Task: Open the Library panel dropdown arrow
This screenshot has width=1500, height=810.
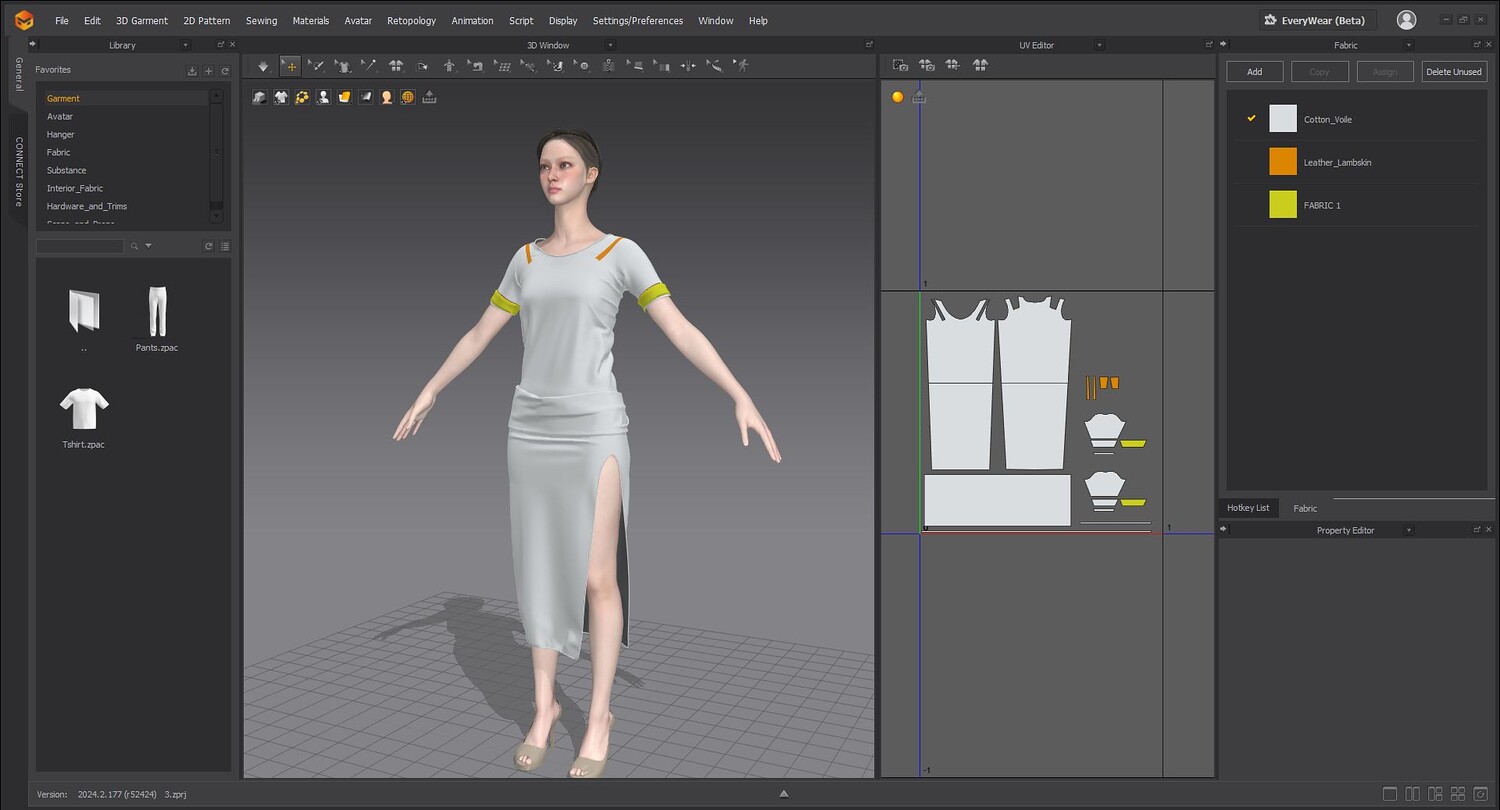Action: (185, 45)
